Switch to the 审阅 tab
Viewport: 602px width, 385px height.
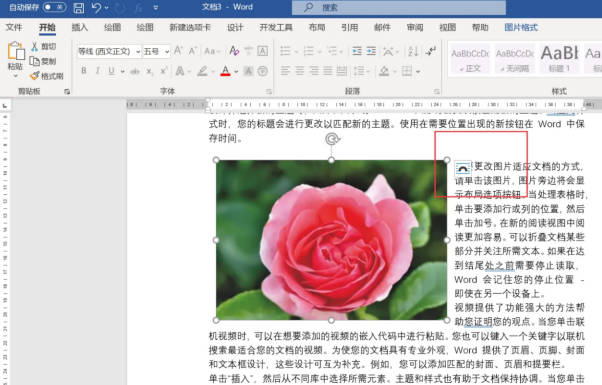[415, 27]
